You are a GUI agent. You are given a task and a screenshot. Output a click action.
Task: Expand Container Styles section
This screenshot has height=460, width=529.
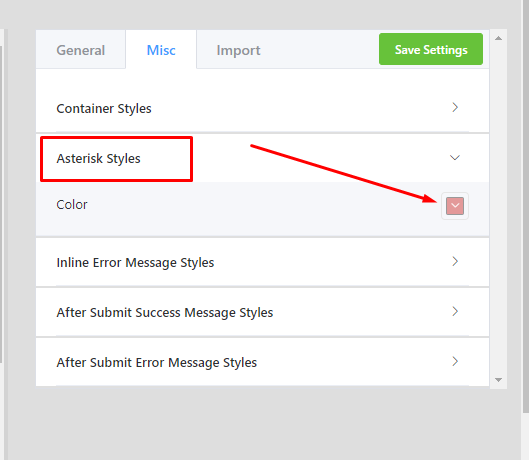click(262, 108)
